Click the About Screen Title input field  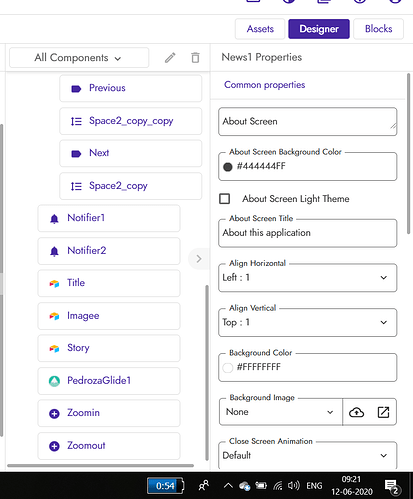pyautogui.click(x=307, y=233)
